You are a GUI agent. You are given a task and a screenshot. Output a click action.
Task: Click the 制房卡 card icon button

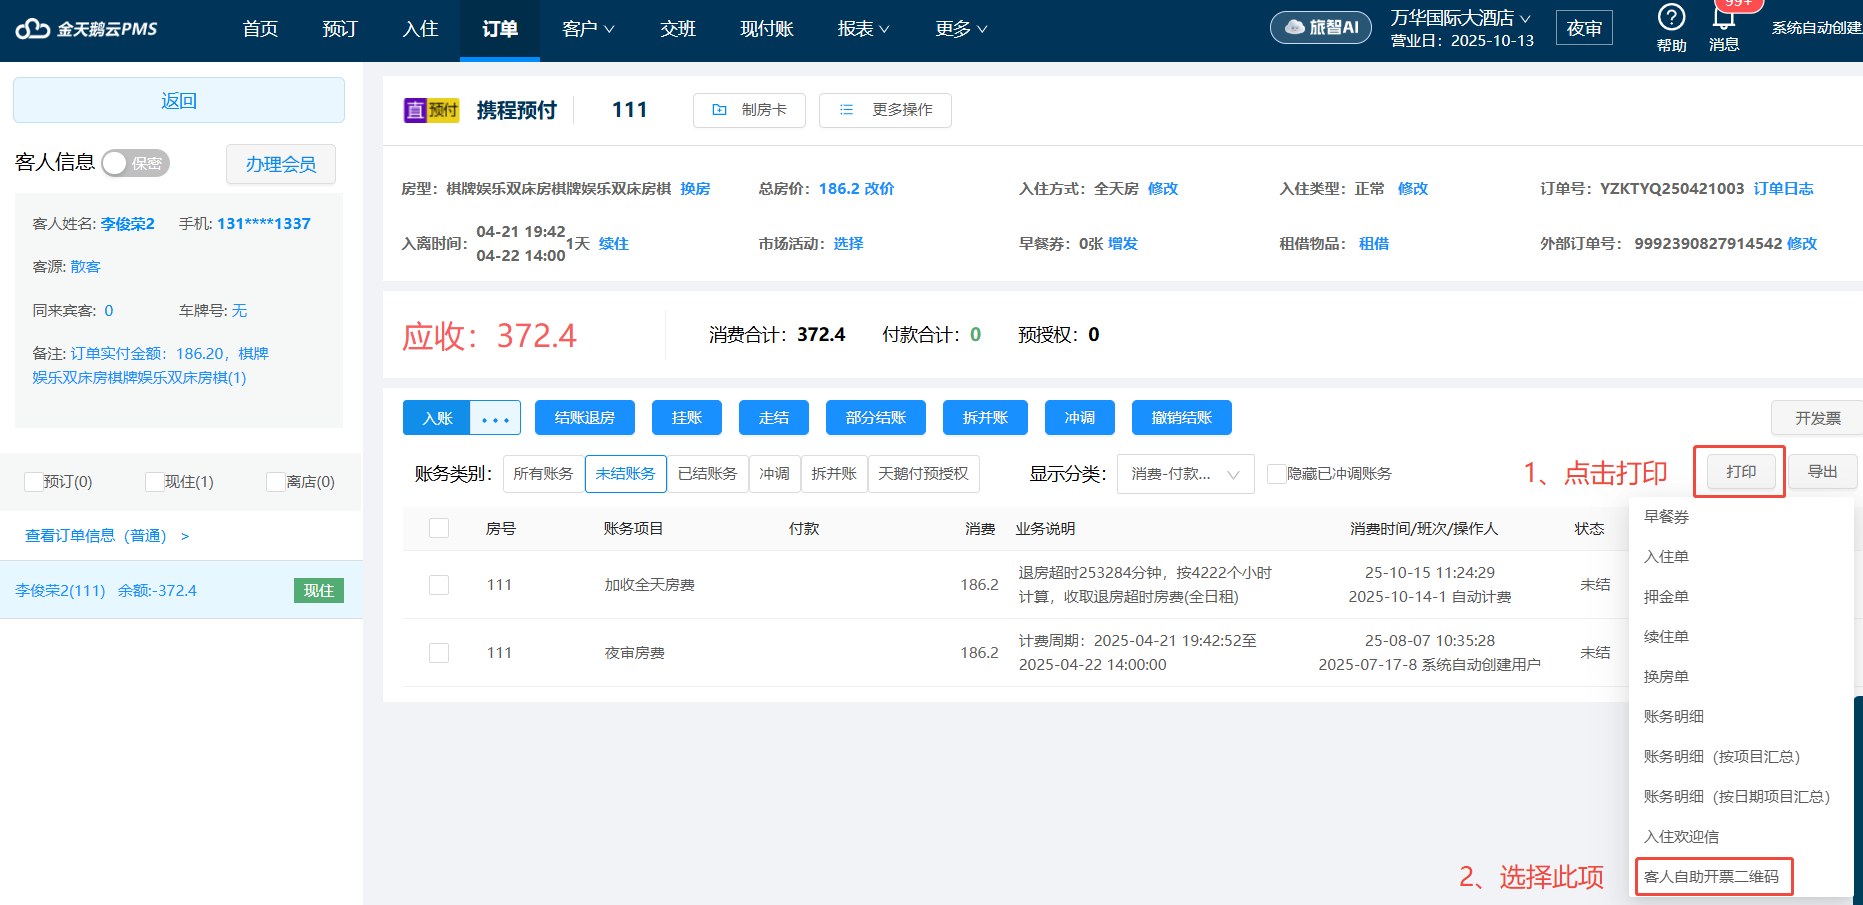tap(749, 110)
